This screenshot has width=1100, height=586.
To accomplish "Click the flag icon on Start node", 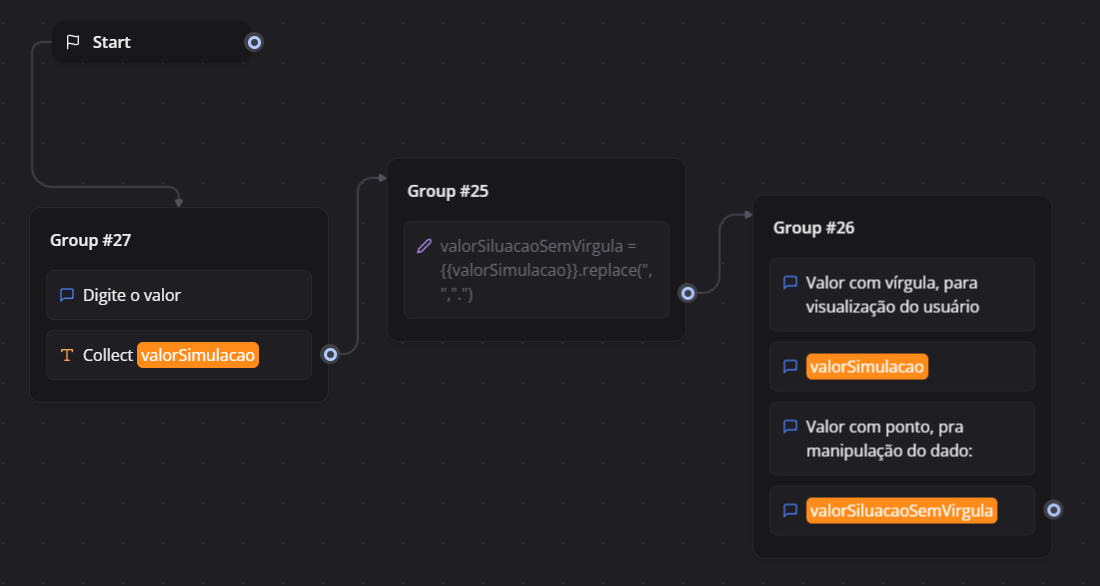I will (72, 42).
